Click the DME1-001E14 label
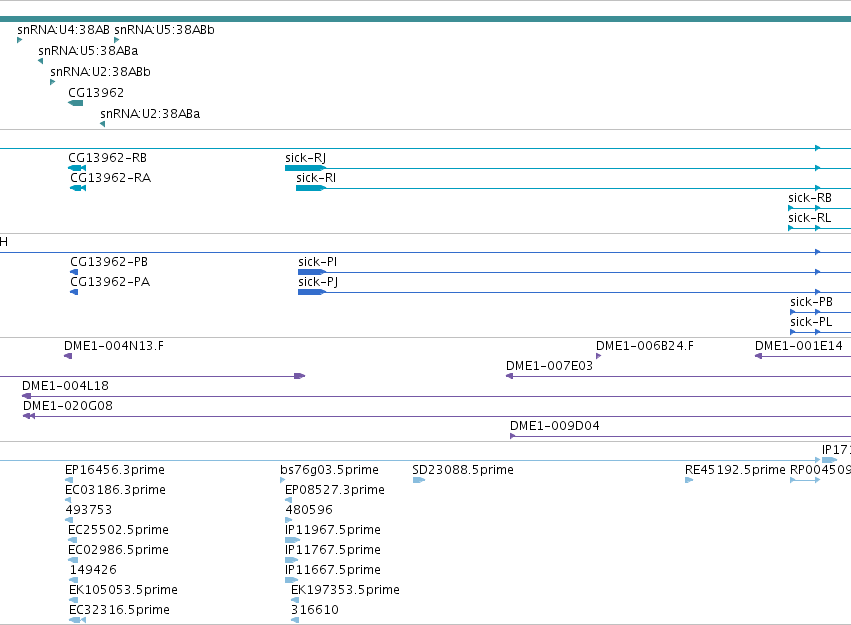The width and height of the screenshot is (851, 625). pyautogui.click(x=799, y=346)
